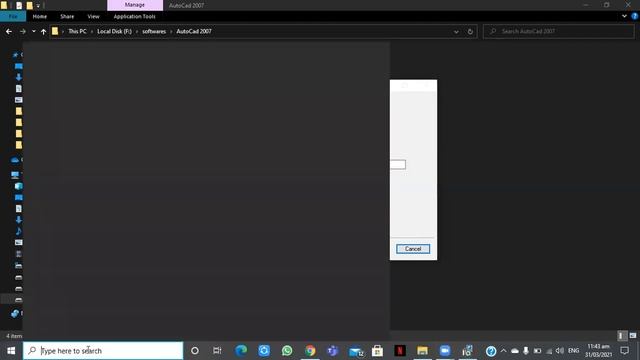Select Network icon in navigation pane
The width and height of the screenshot is (640, 360).
pos(15,313)
